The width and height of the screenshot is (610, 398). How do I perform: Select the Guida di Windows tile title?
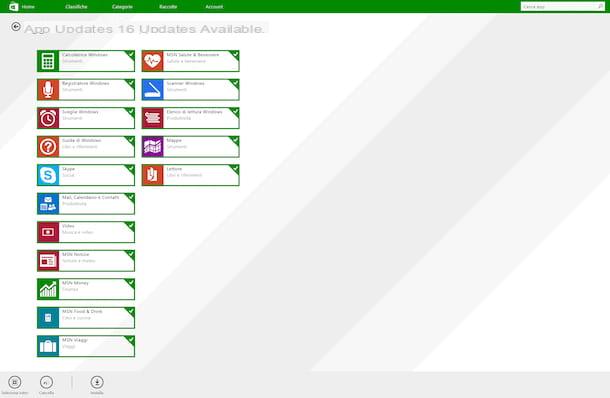(81, 140)
